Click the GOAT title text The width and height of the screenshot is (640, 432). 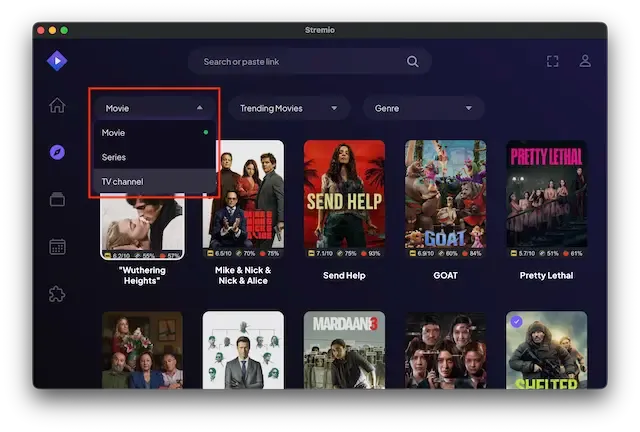(x=445, y=276)
